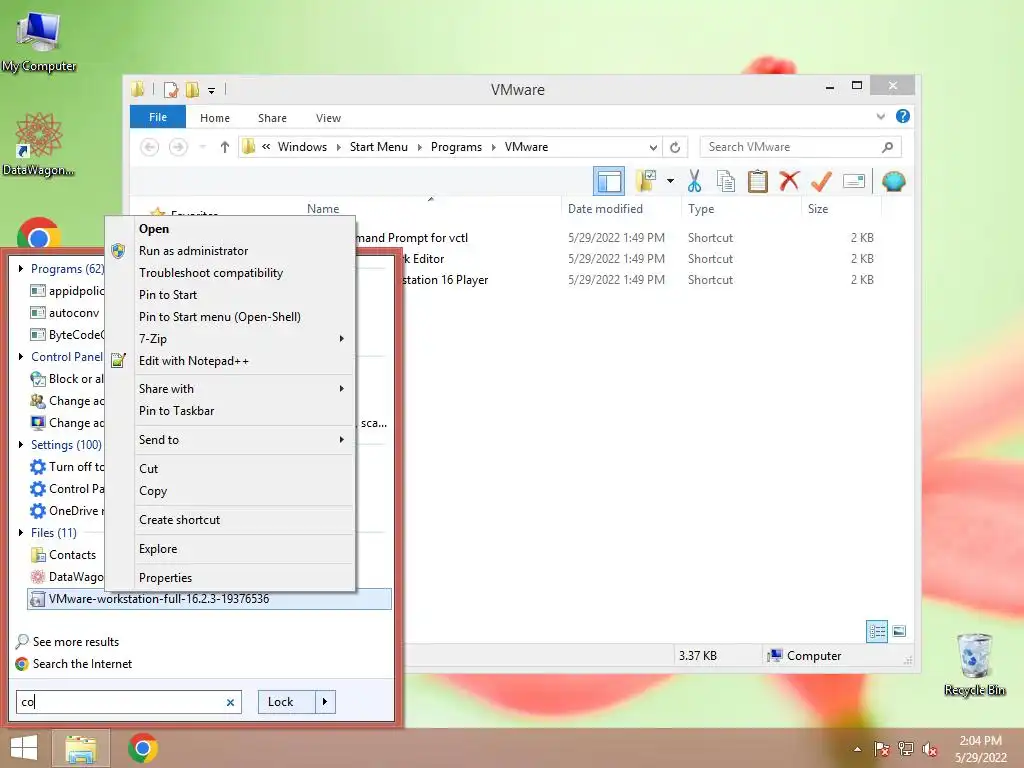1024x768 pixels.
Task: Open the View ribbon tab
Action: click(x=328, y=118)
